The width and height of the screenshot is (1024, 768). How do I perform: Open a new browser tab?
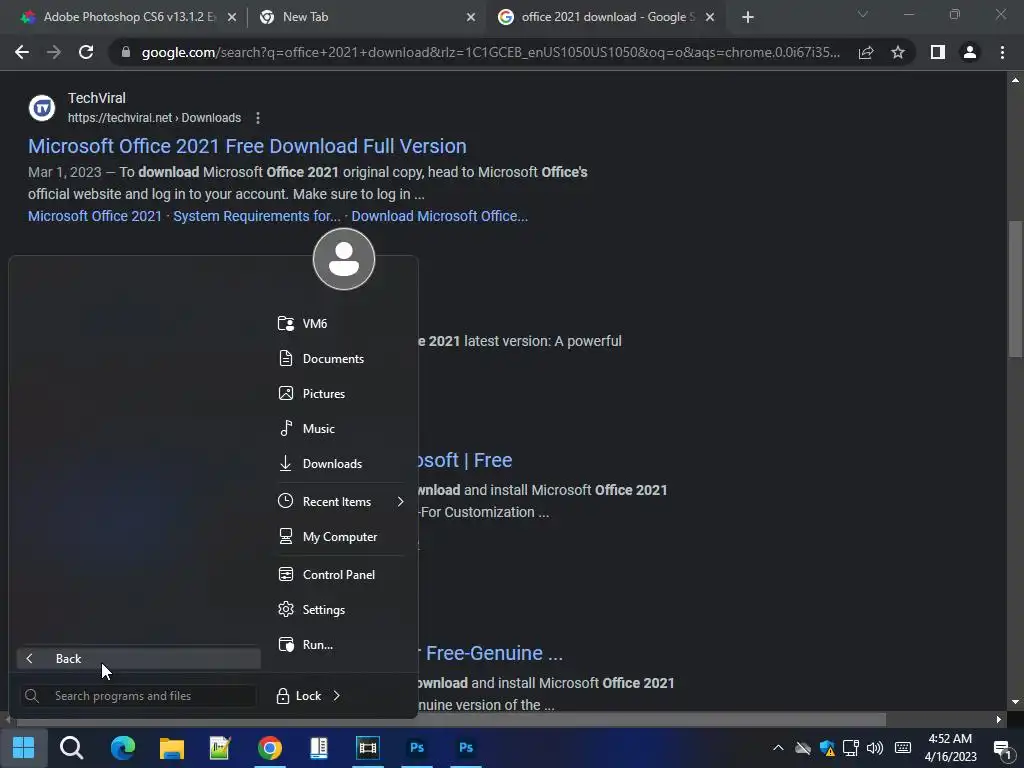[748, 17]
